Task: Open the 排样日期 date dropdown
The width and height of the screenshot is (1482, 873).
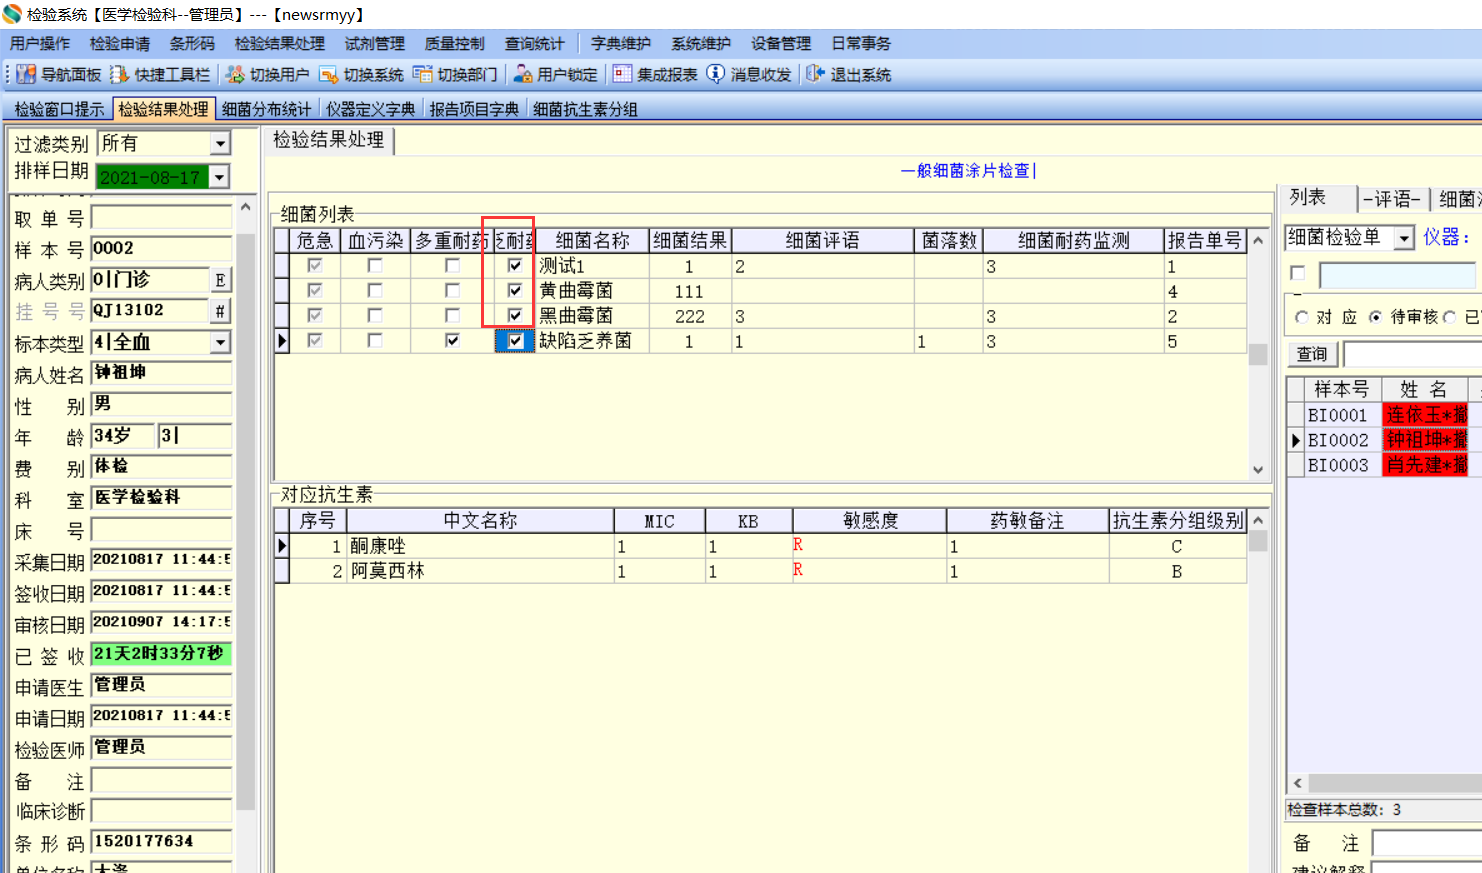Action: [x=220, y=177]
